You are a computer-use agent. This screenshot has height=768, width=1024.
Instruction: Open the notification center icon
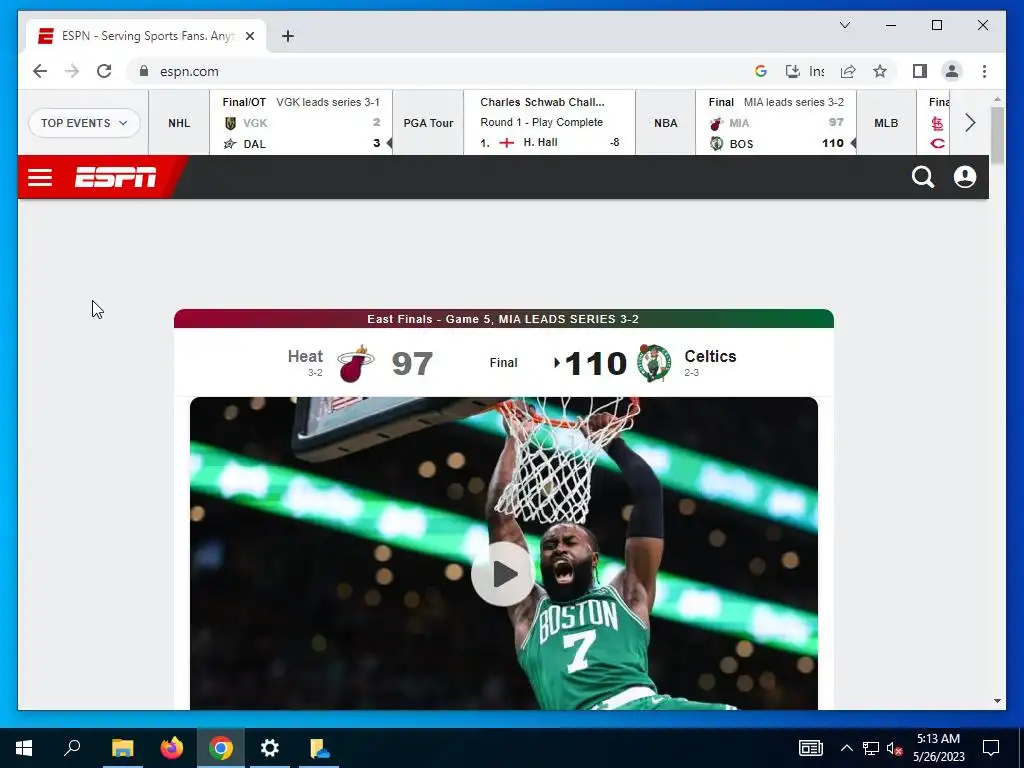[991, 748]
